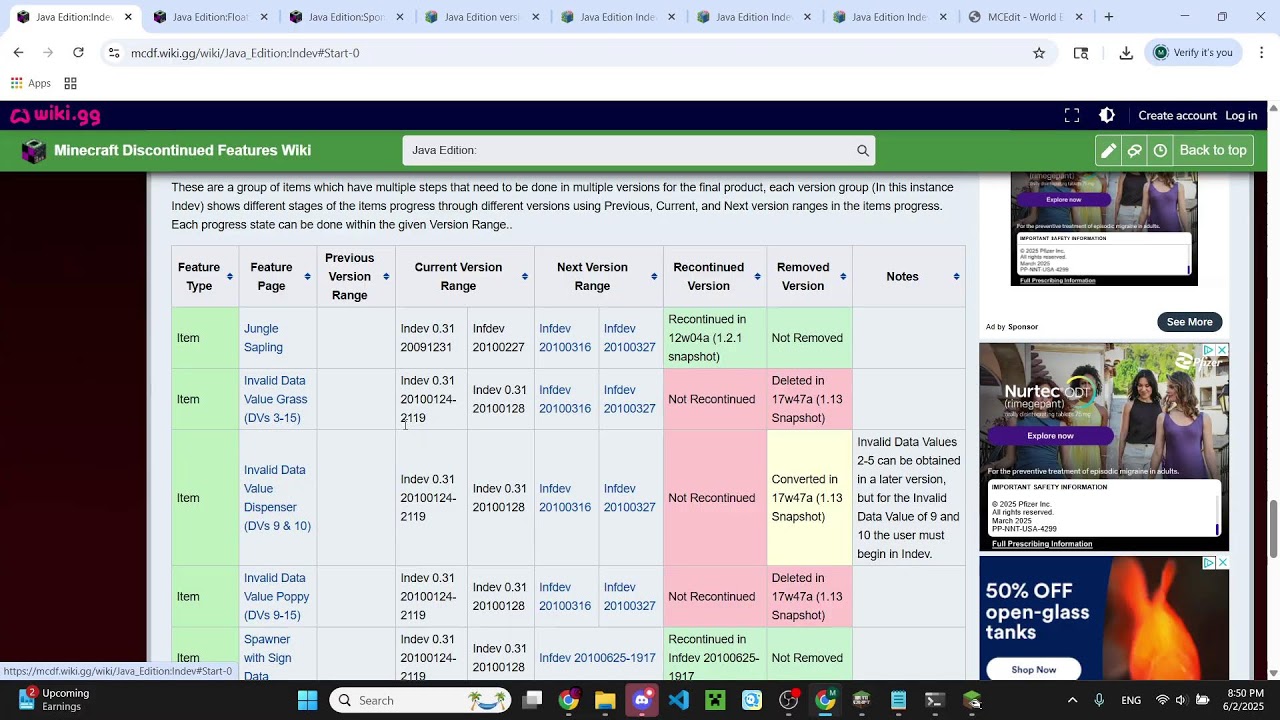The height and width of the screenshot is (720, 1280).
Task: Open the clock and date panel
Action: pyautogui.click(x=1244, y=700)
